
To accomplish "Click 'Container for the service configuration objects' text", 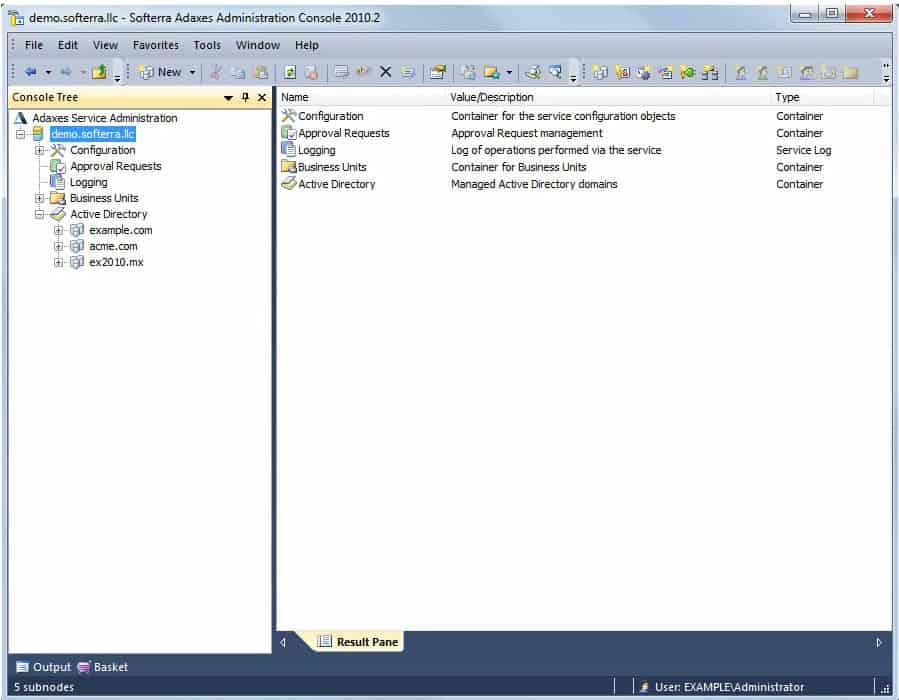I will coord(563,116).
